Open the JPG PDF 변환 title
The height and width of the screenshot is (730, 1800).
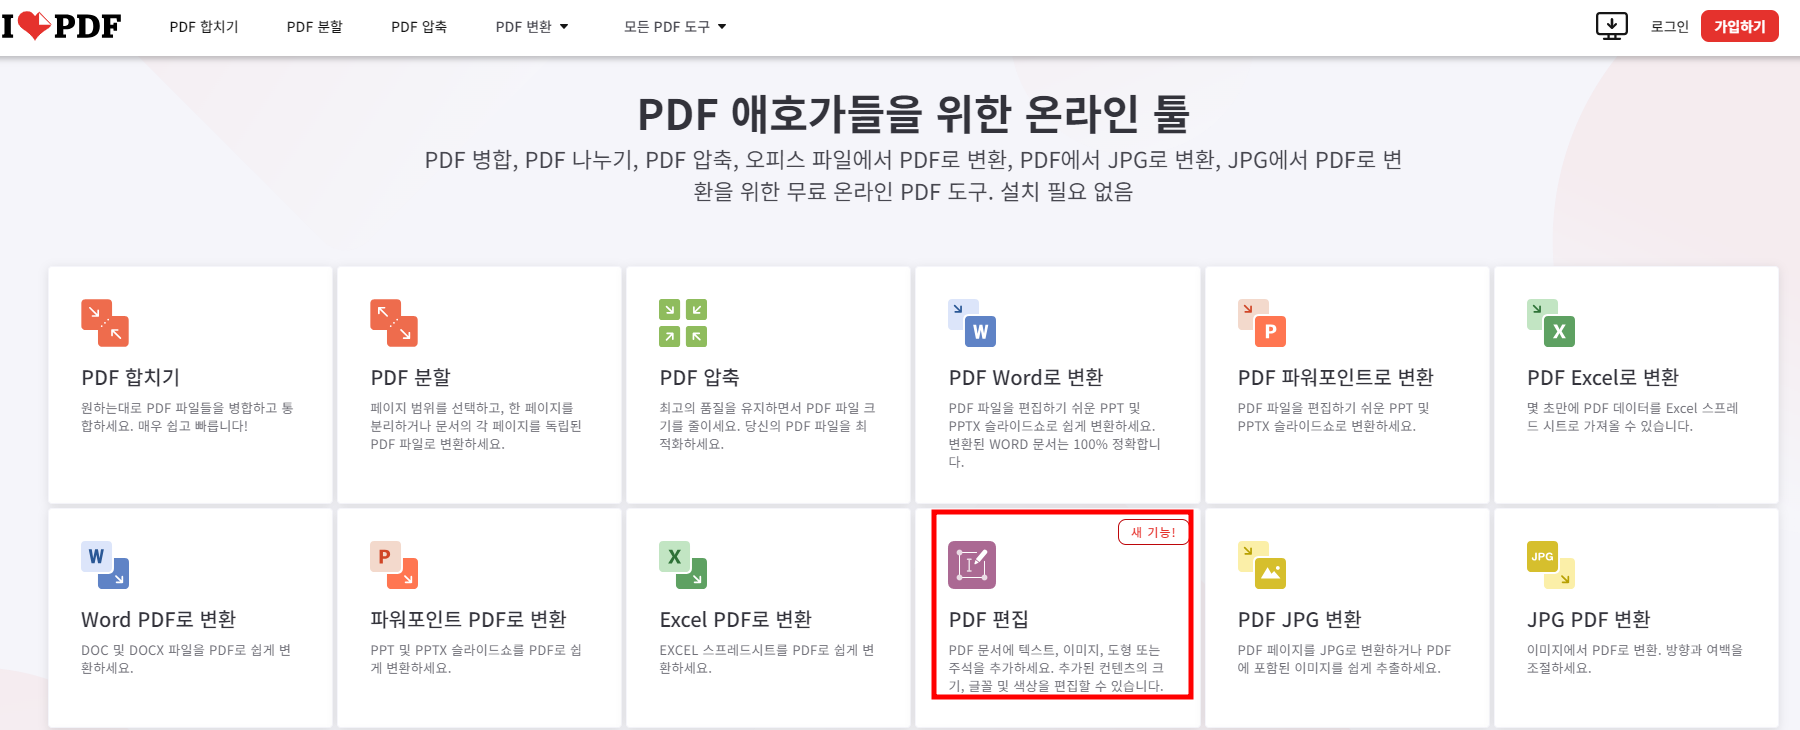click(x=1589, y=619)
